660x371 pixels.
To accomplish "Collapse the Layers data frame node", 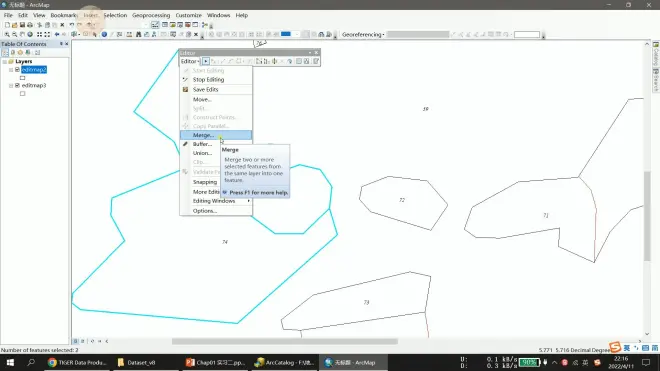I will 5,61.
